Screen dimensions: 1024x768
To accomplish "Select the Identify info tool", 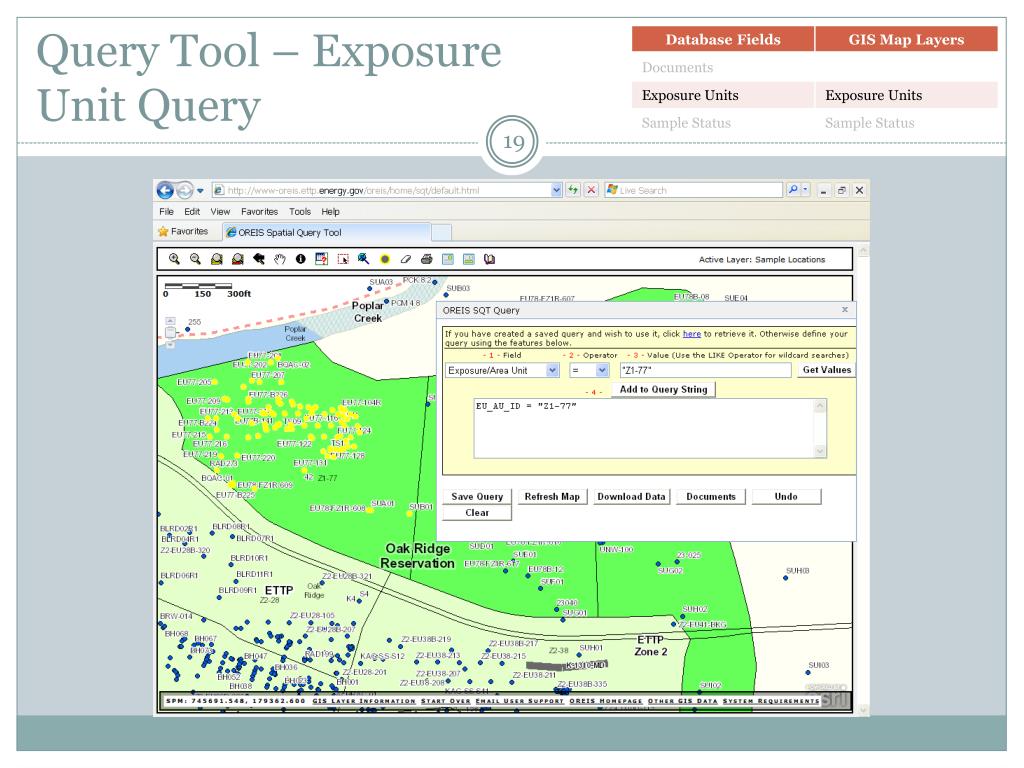I will [300, 259].
